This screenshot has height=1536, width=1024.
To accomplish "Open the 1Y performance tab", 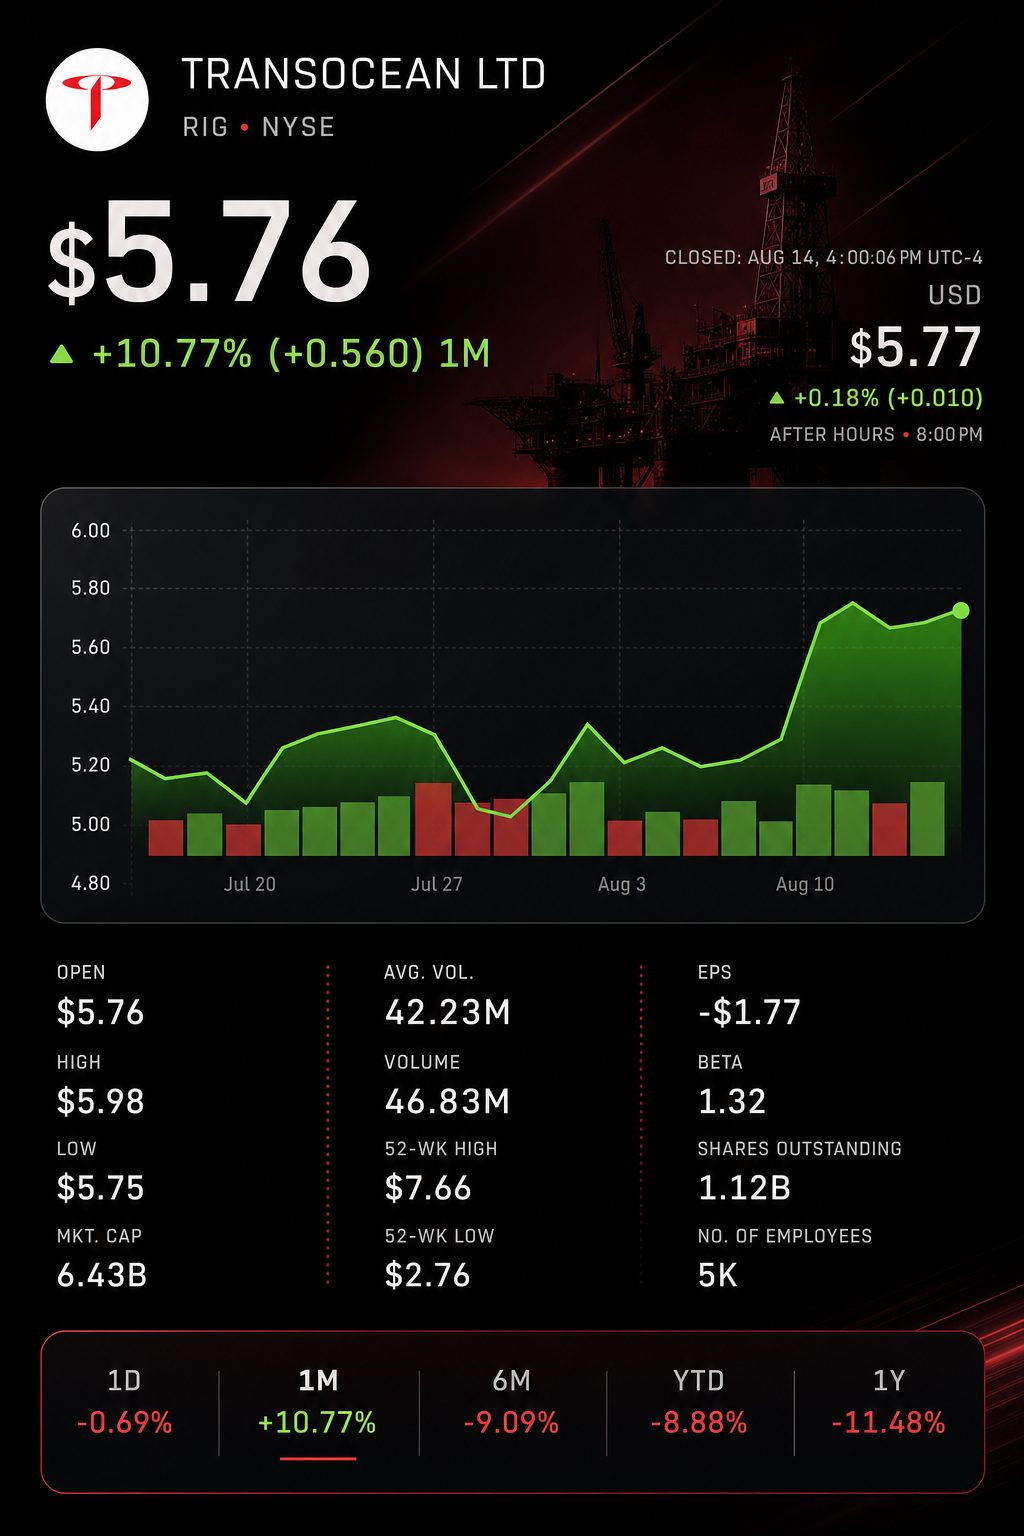I will coord(889,1401).
